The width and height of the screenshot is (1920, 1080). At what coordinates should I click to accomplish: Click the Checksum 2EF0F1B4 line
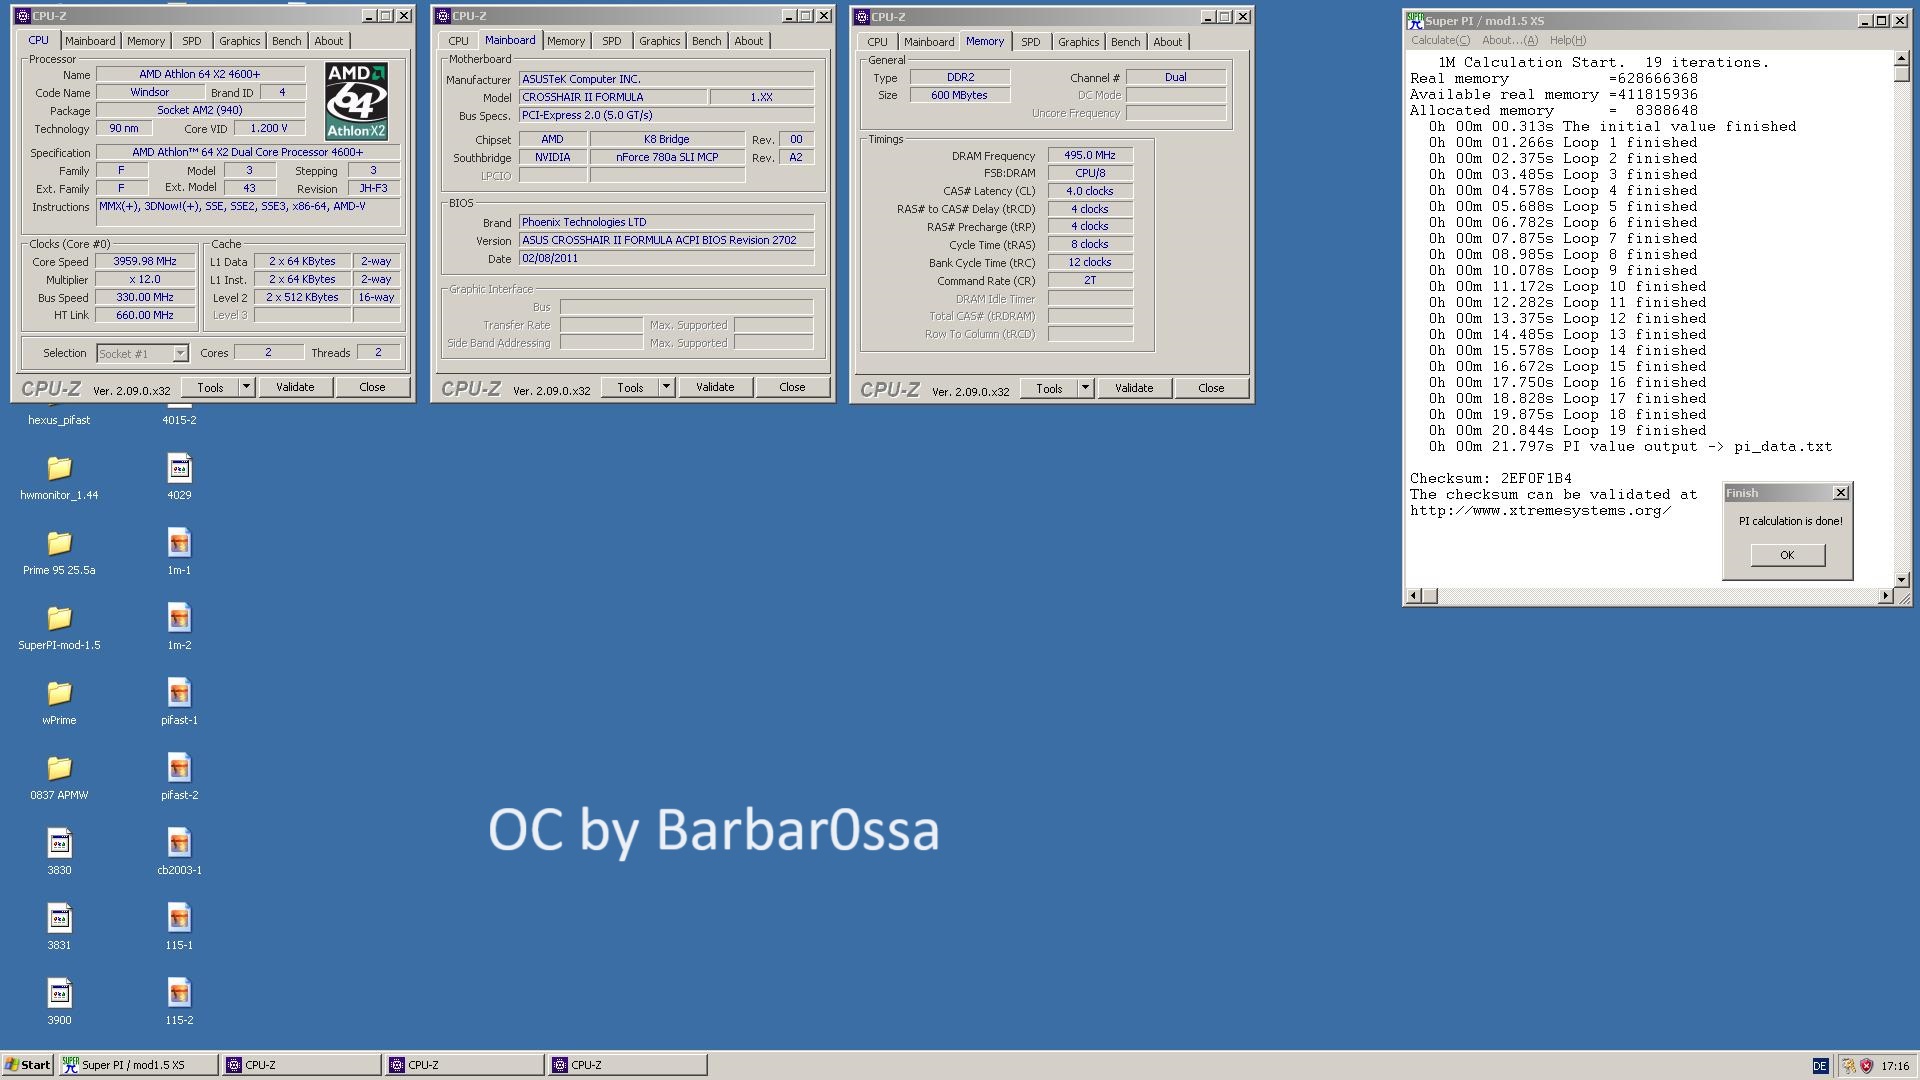pos(1490,479)
